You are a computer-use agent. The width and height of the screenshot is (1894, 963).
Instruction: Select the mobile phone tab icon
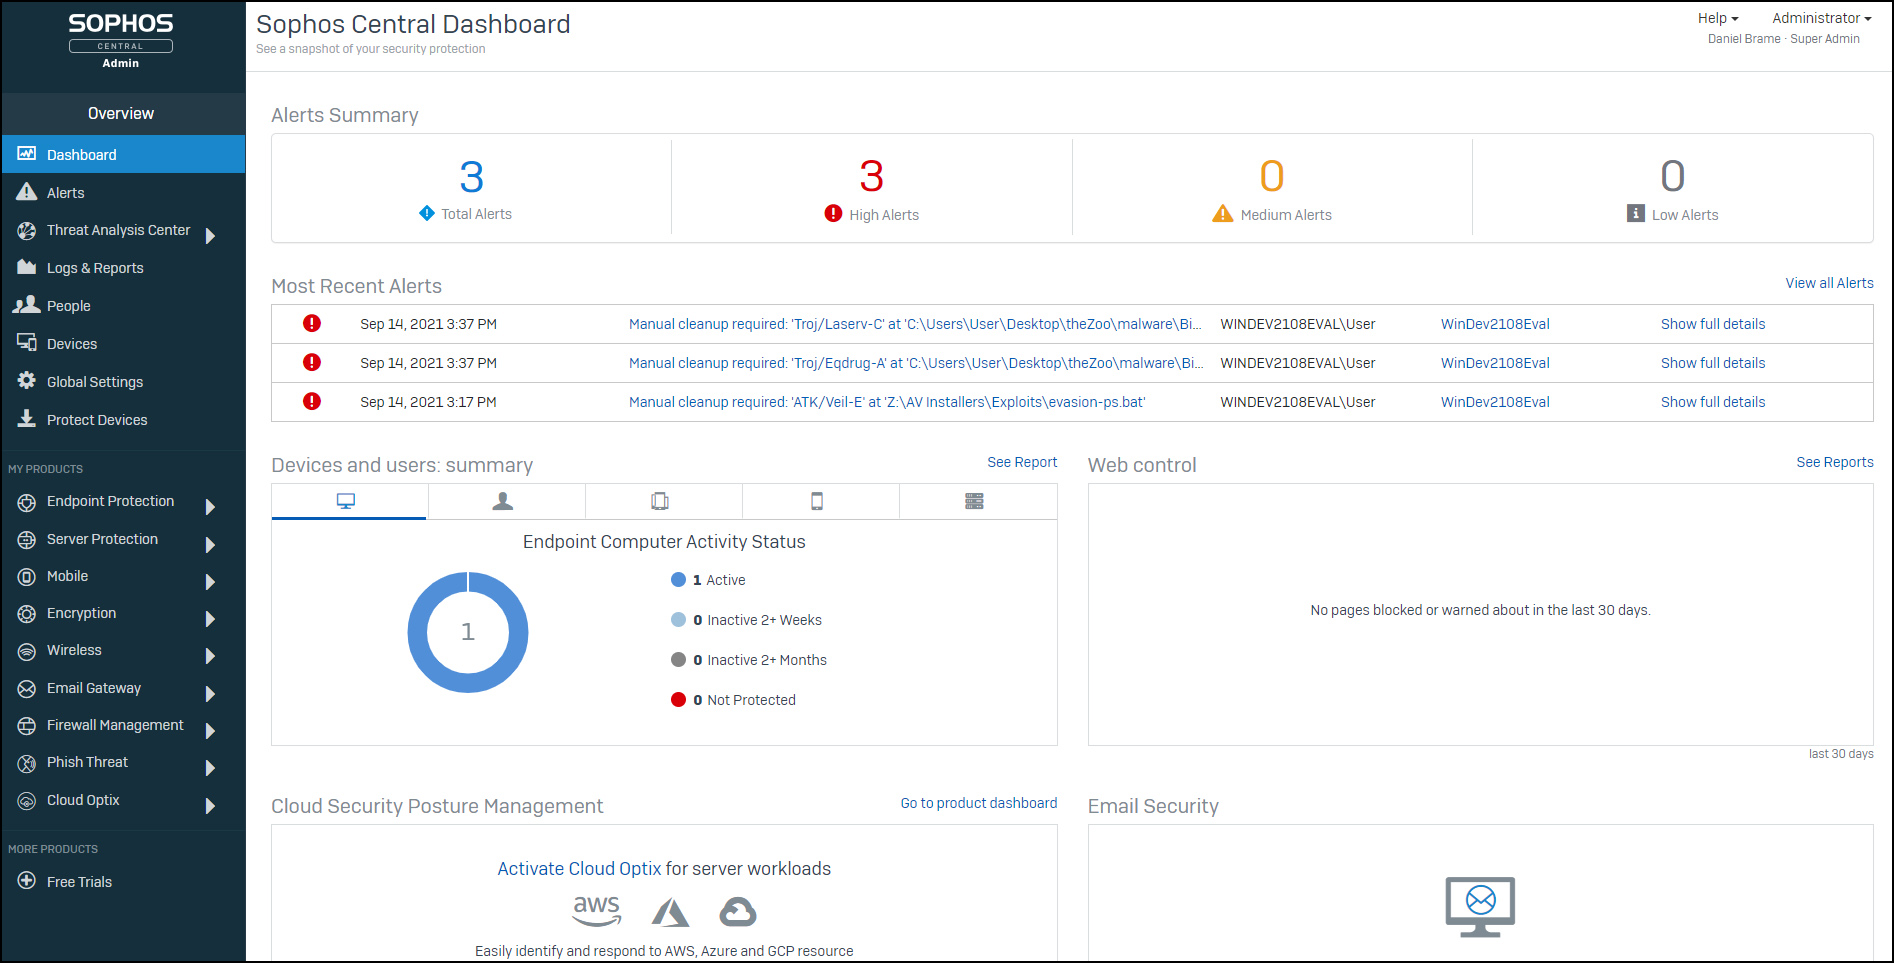817,501
